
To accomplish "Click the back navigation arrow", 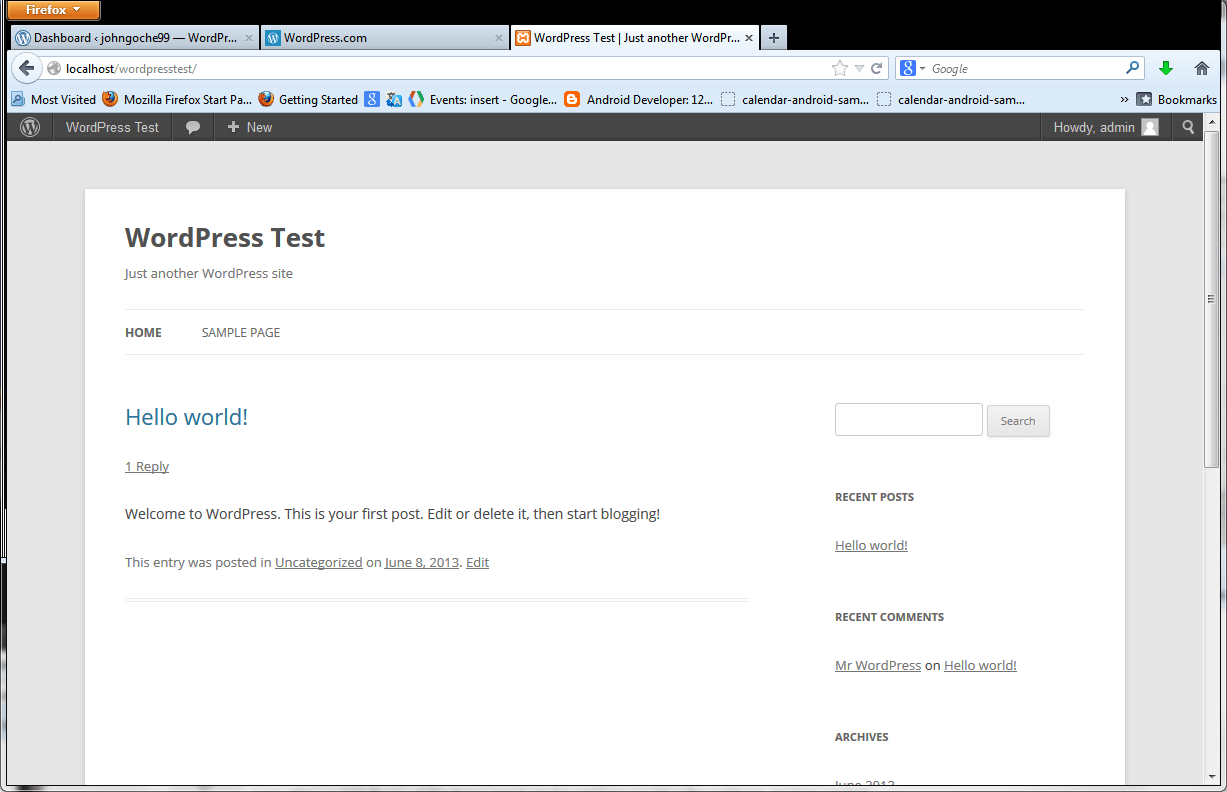I will pos(27,68).
